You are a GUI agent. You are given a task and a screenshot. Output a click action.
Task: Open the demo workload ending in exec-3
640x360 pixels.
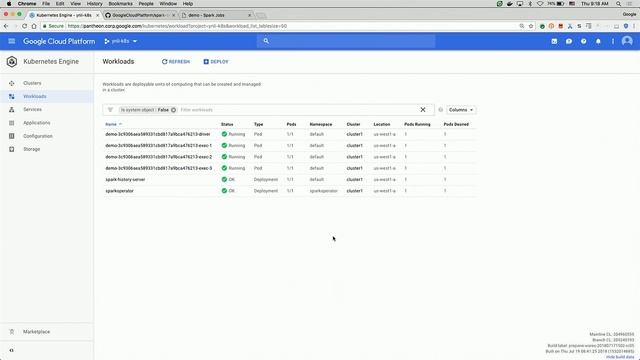click(x=159, y=168)
